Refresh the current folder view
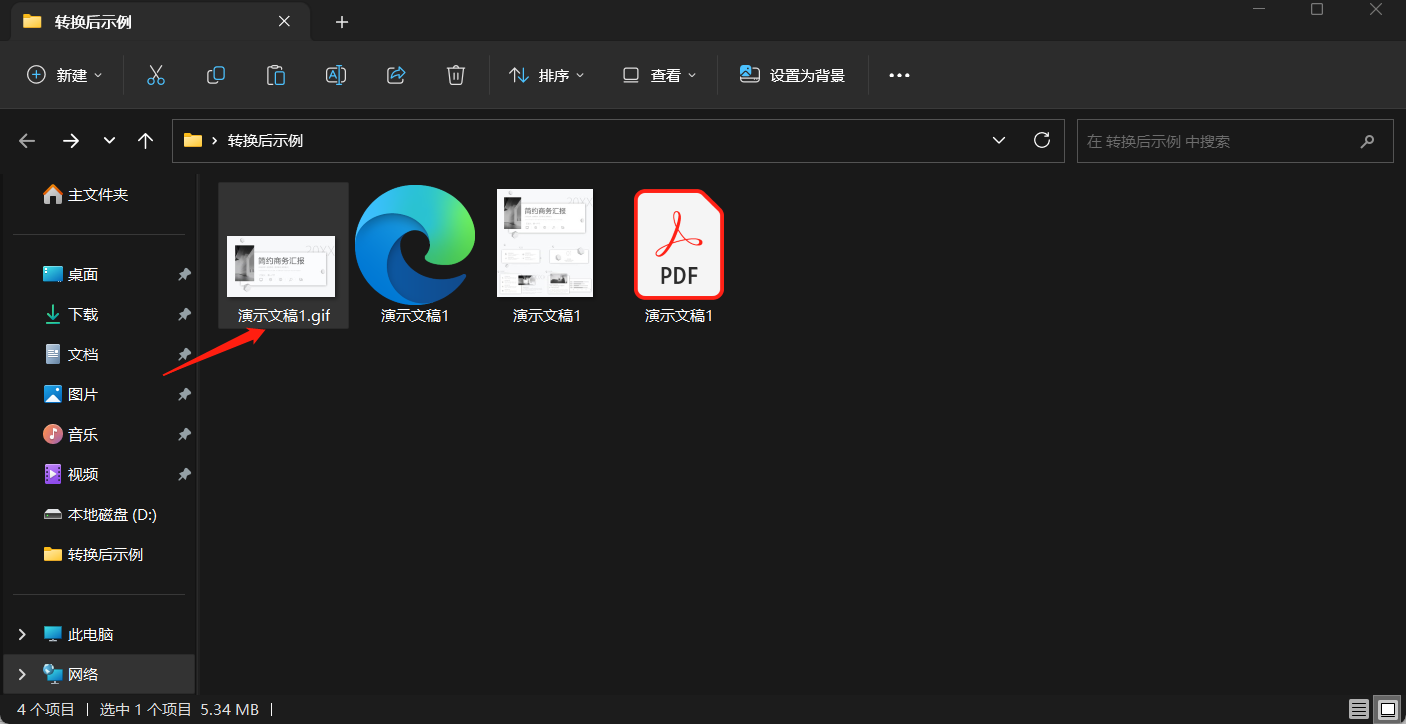 [x=1042, y=140]
